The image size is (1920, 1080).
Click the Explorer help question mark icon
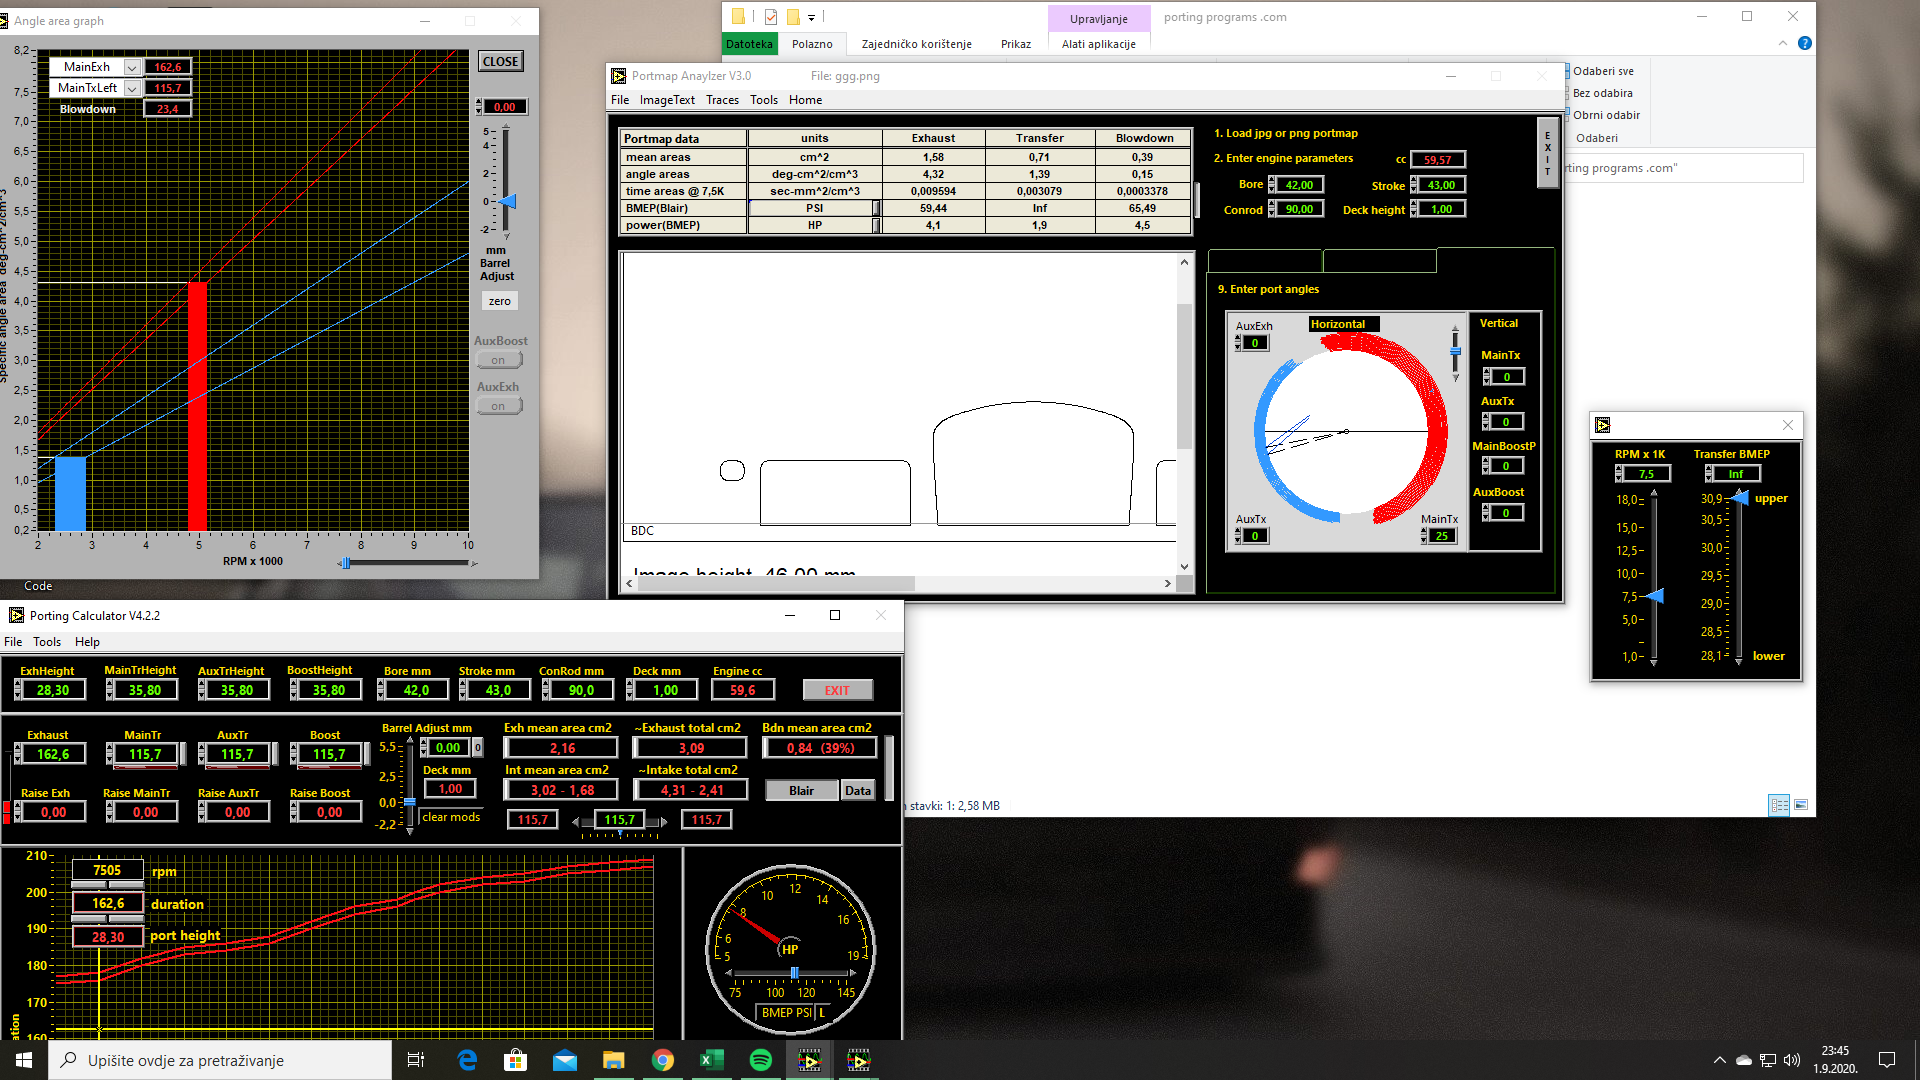tap(1804, 43)
